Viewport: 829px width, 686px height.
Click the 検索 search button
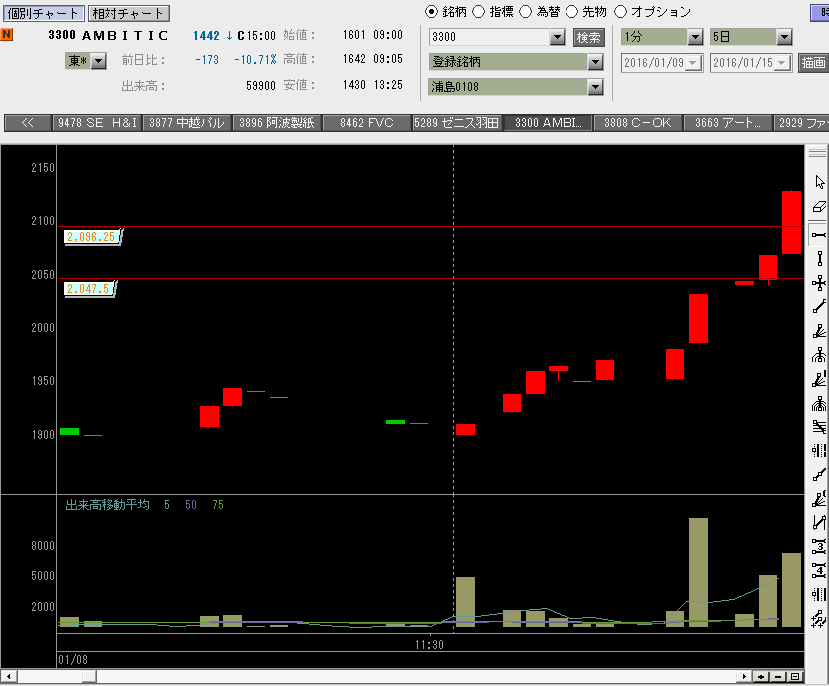(x=588, y=38)
